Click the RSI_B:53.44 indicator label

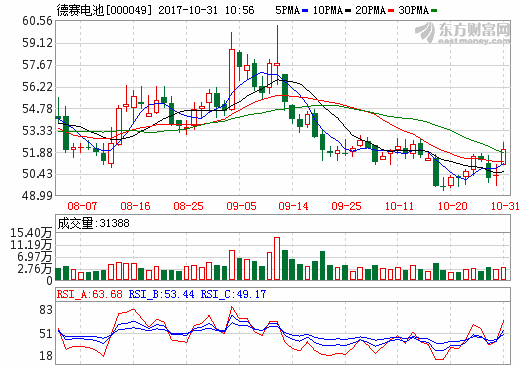coord(161,294)
